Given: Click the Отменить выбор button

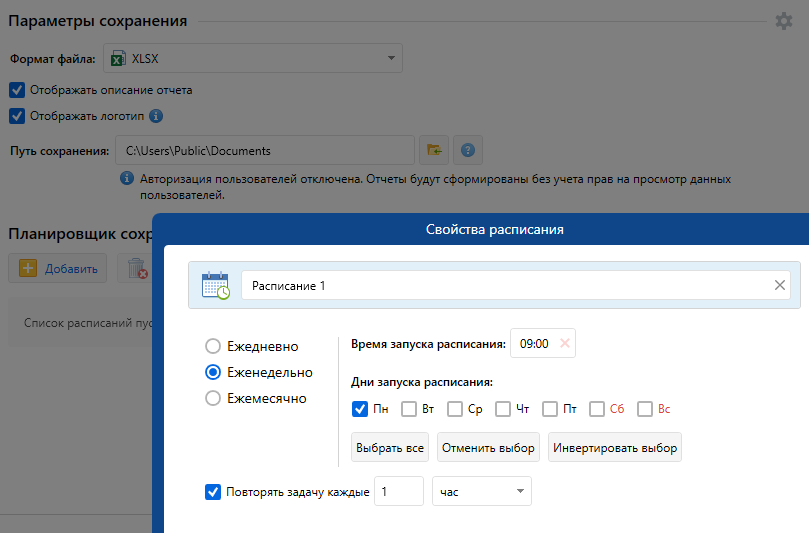Looking at the screenshot, I should pyautogui.click(x=488, y=447).
